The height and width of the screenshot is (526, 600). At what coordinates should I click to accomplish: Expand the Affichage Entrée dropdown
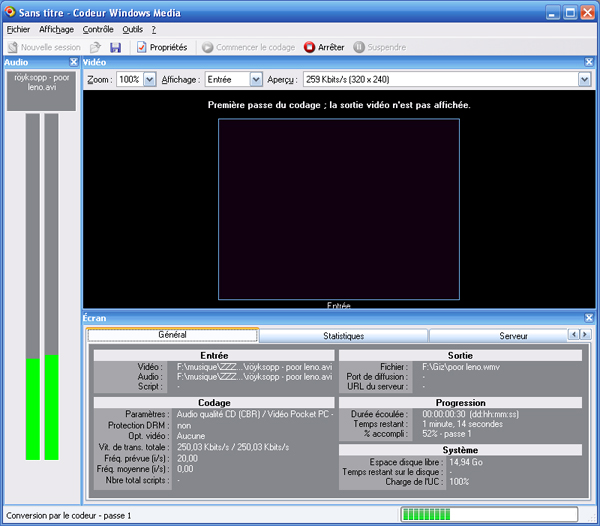tap(256, 80)
